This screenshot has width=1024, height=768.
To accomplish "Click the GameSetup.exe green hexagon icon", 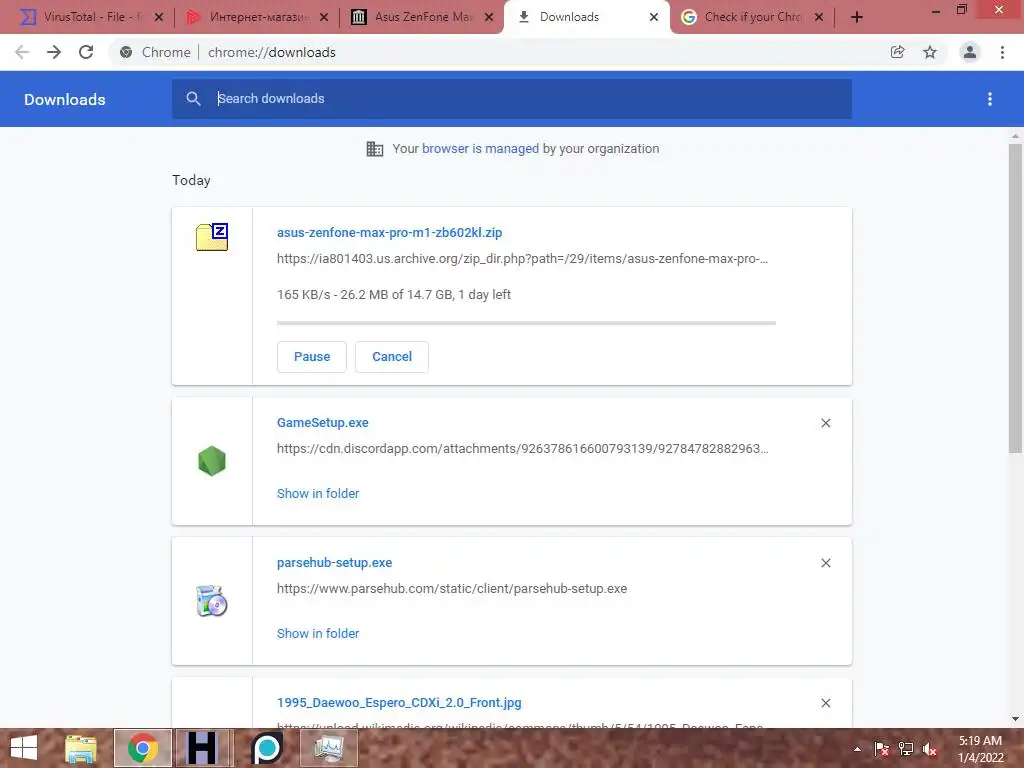I will click(x=212, y=461).
